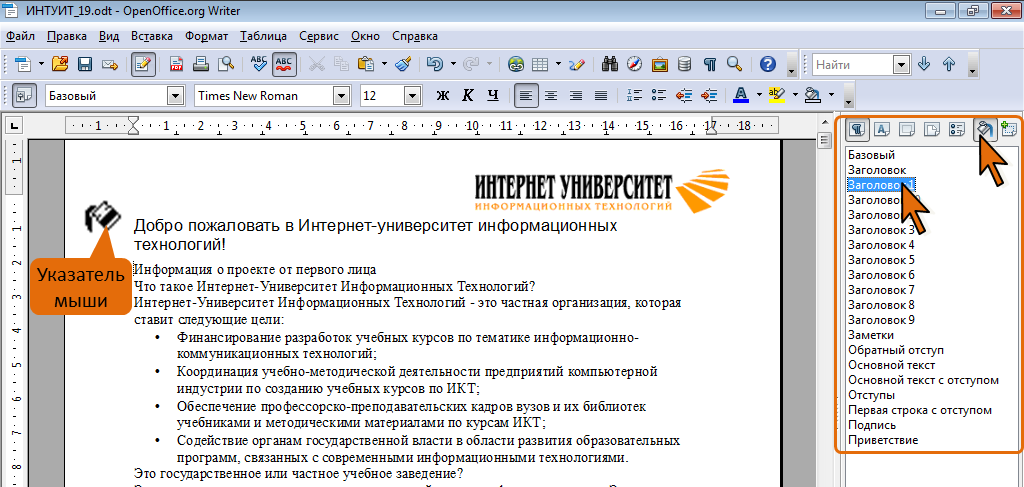The height and width of the screenshot is (487, 1024).
Task: Open the Найти search history dropdown
Action: point(902,65)
